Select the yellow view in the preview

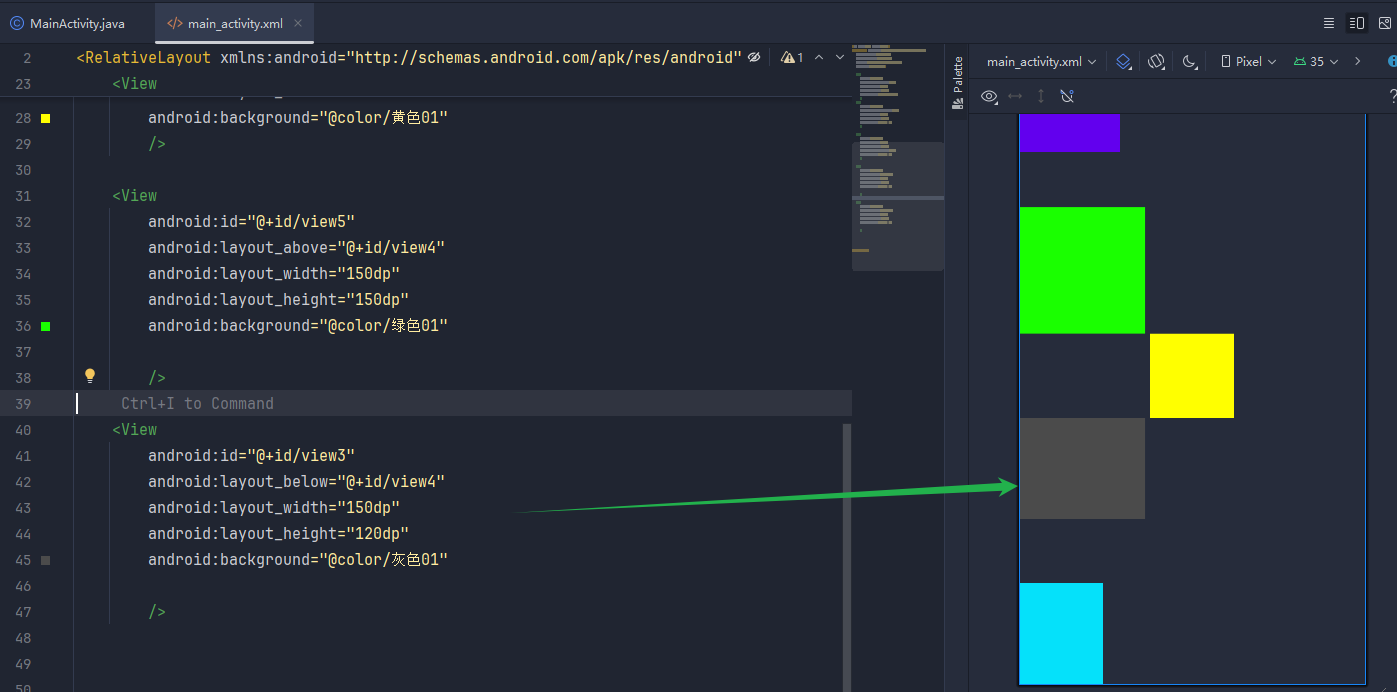pyautogui.click(x=1192, y=376)
